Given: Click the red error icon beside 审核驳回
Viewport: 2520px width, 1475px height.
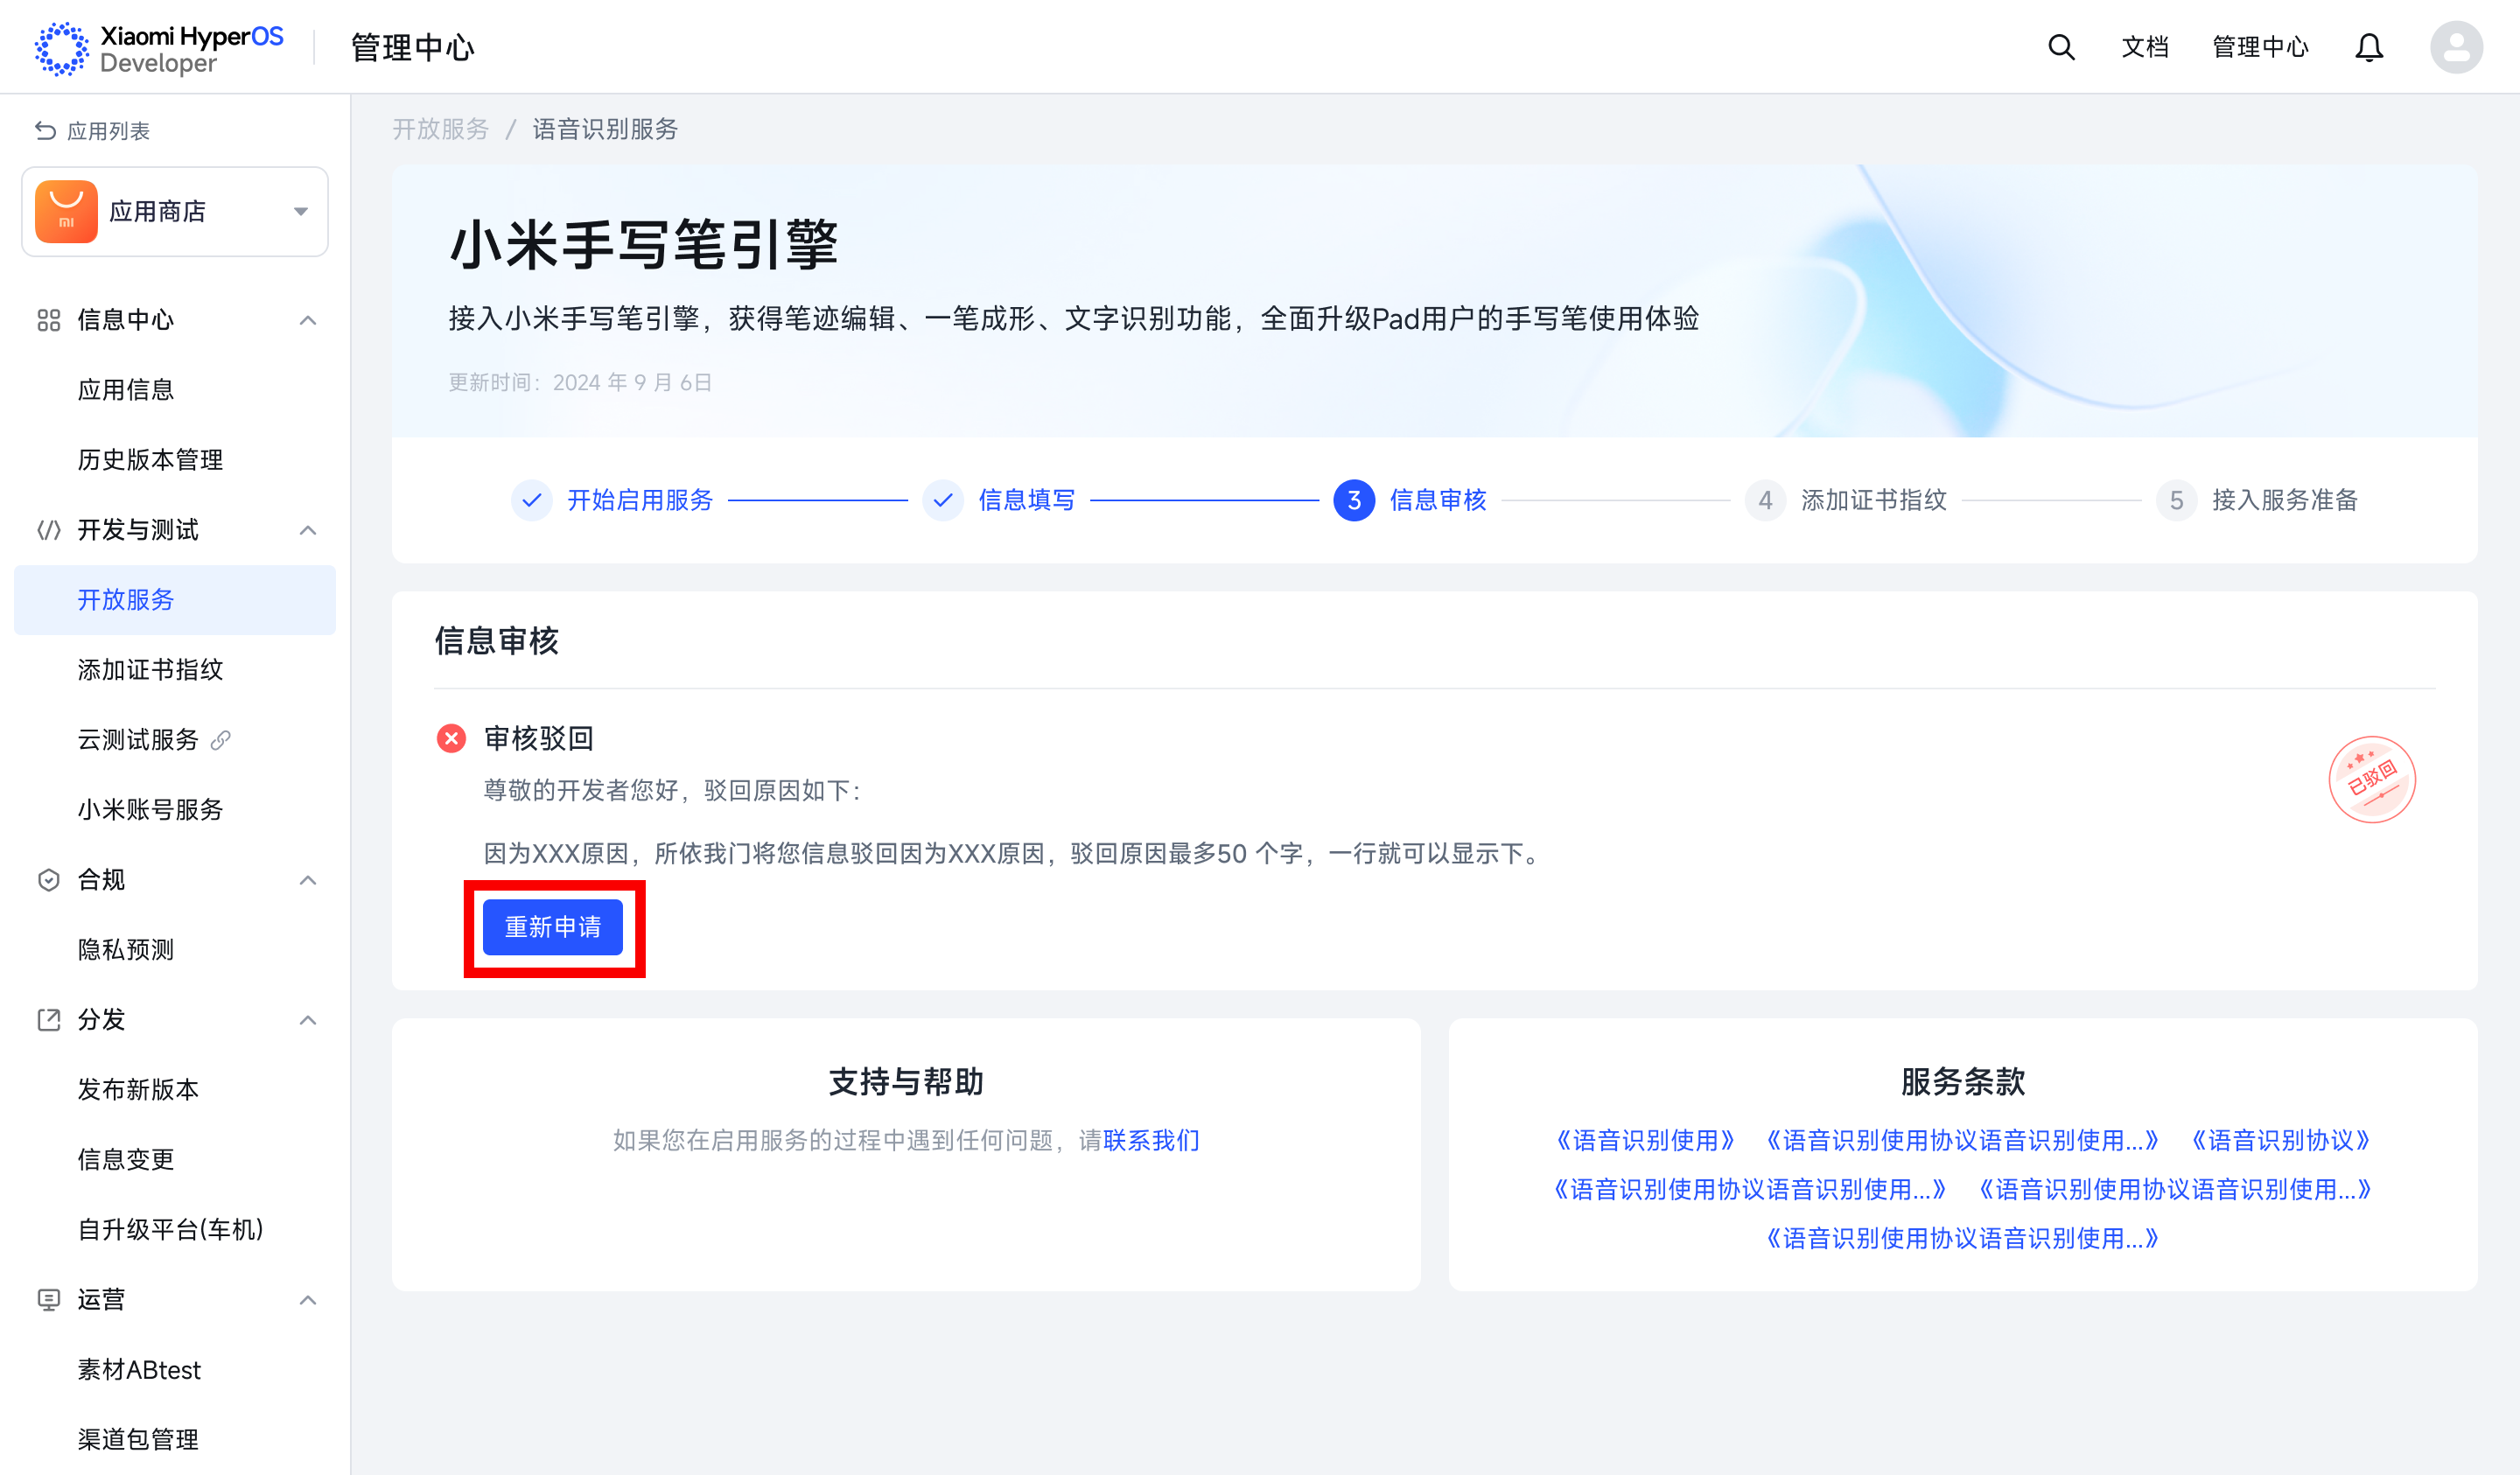Looking at the screenshot, I should pos(451,739).
